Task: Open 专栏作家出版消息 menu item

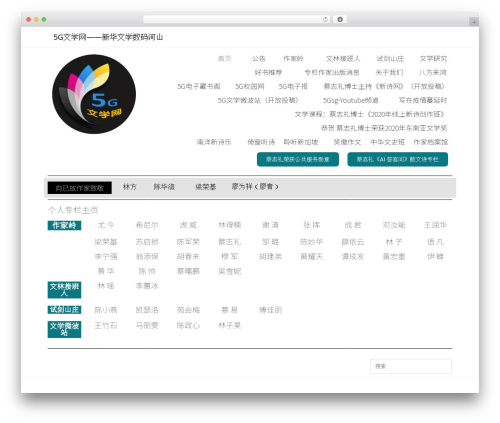Action: pyautogui.click(x=332, y=72)
